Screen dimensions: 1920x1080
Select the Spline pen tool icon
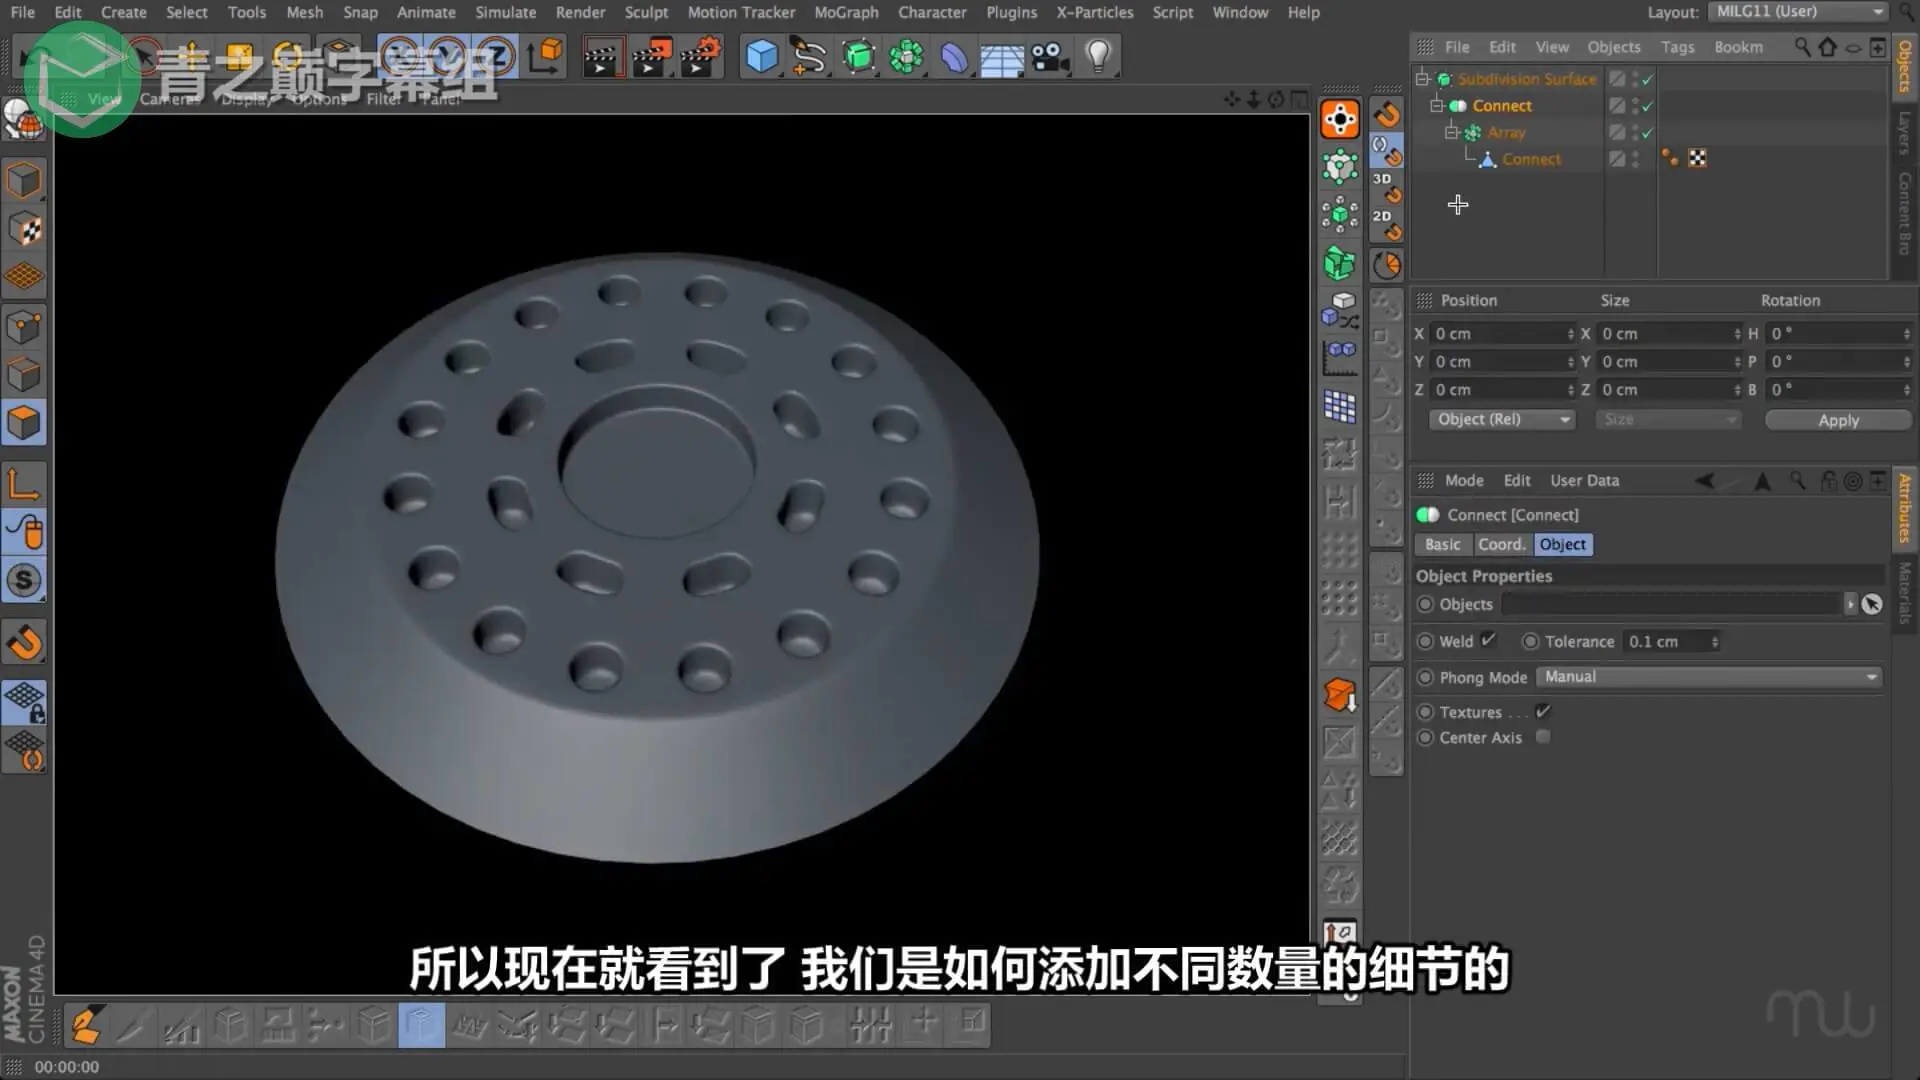click(809, 56)
